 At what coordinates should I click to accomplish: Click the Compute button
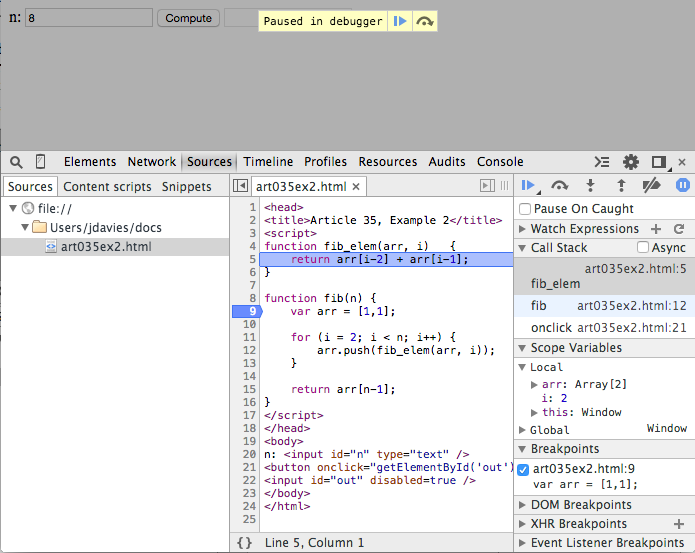[188, 19]
